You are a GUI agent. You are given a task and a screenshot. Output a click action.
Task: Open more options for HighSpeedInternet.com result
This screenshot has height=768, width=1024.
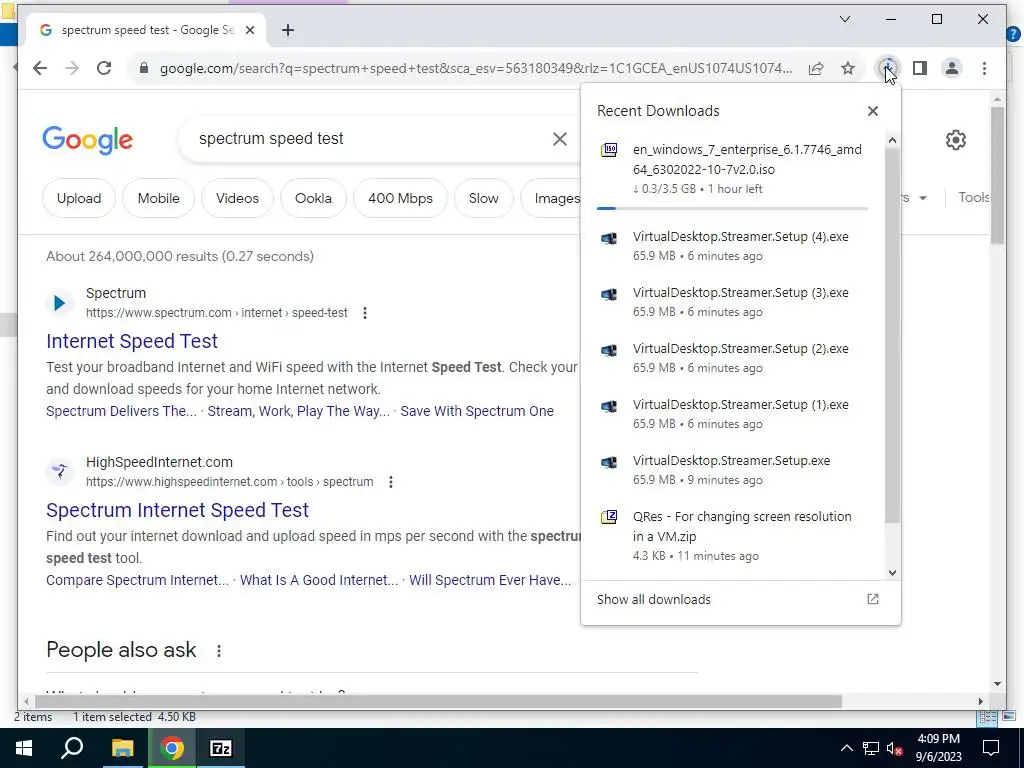[391, 482]
